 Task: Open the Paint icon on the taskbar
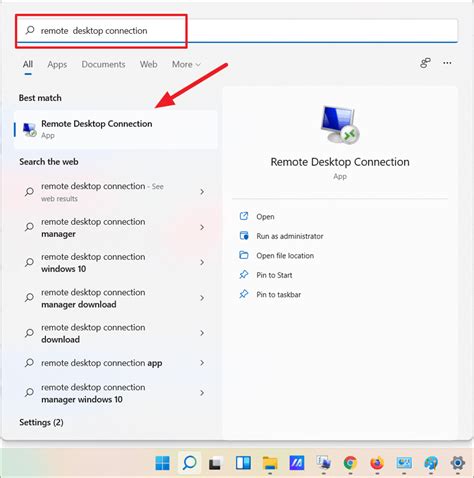431,463
